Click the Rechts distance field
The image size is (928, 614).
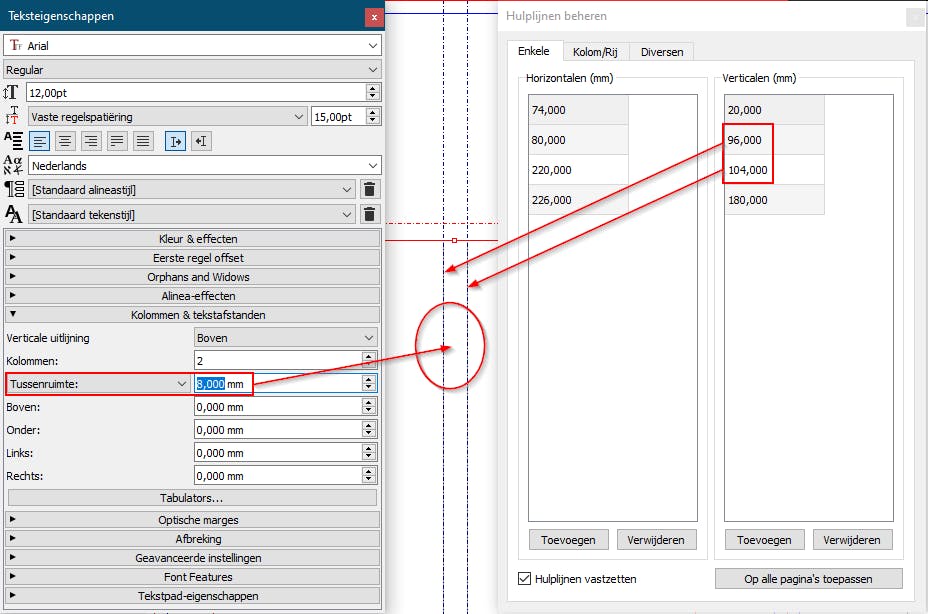(x=278, y=476)
